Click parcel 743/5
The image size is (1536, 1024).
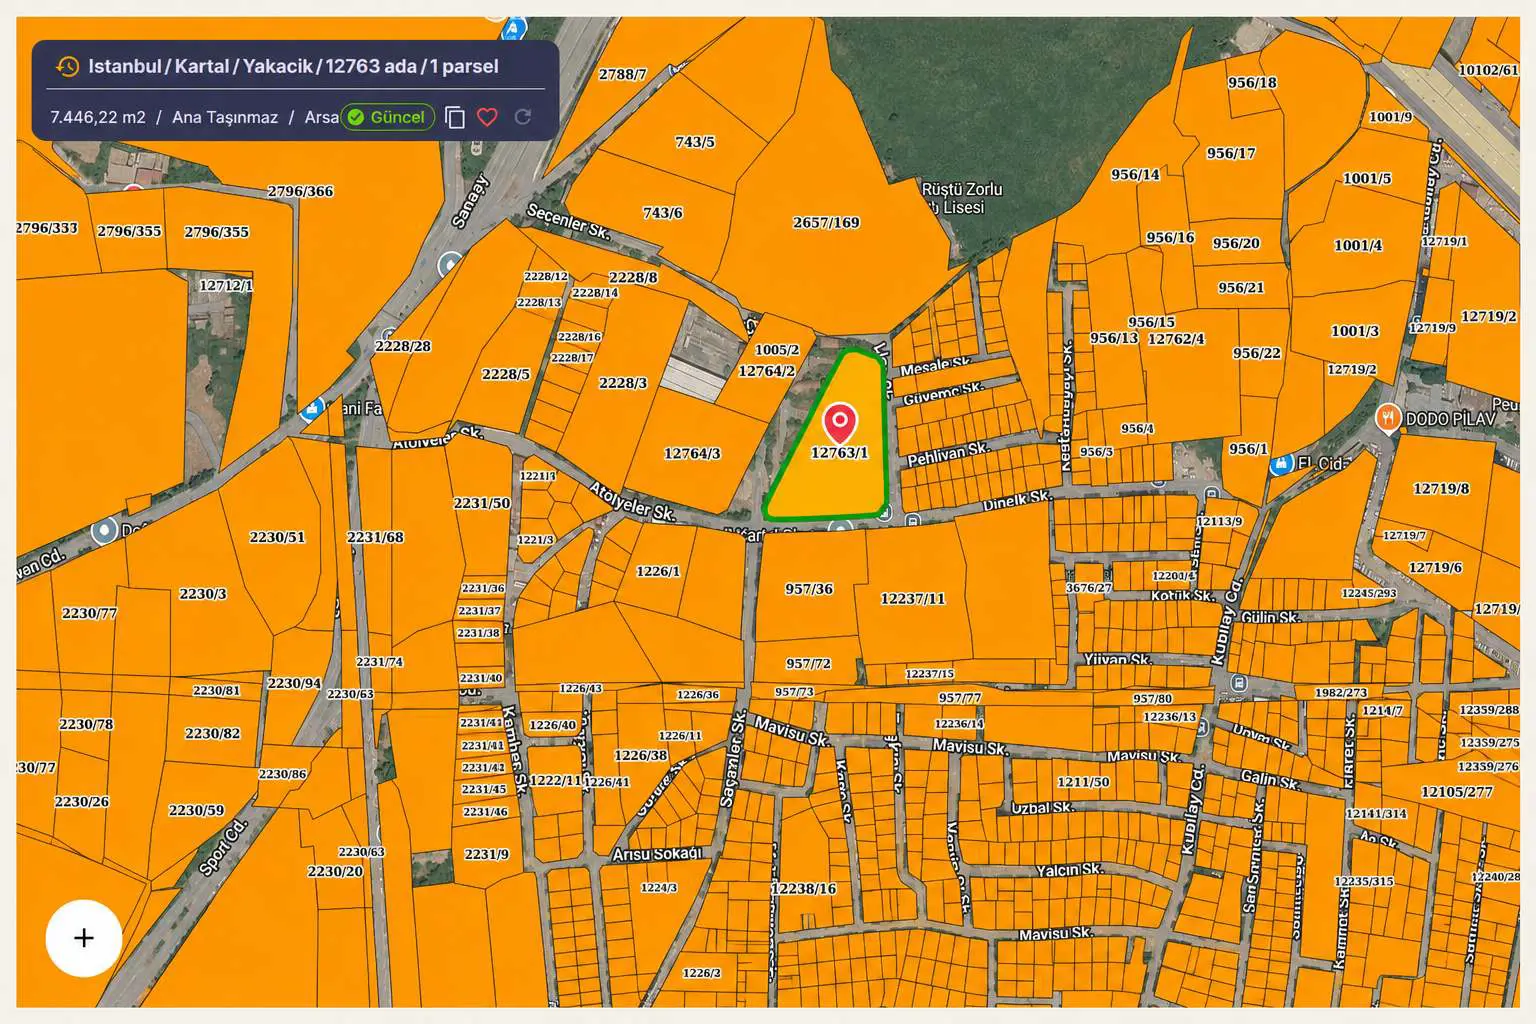pos(695,142)
